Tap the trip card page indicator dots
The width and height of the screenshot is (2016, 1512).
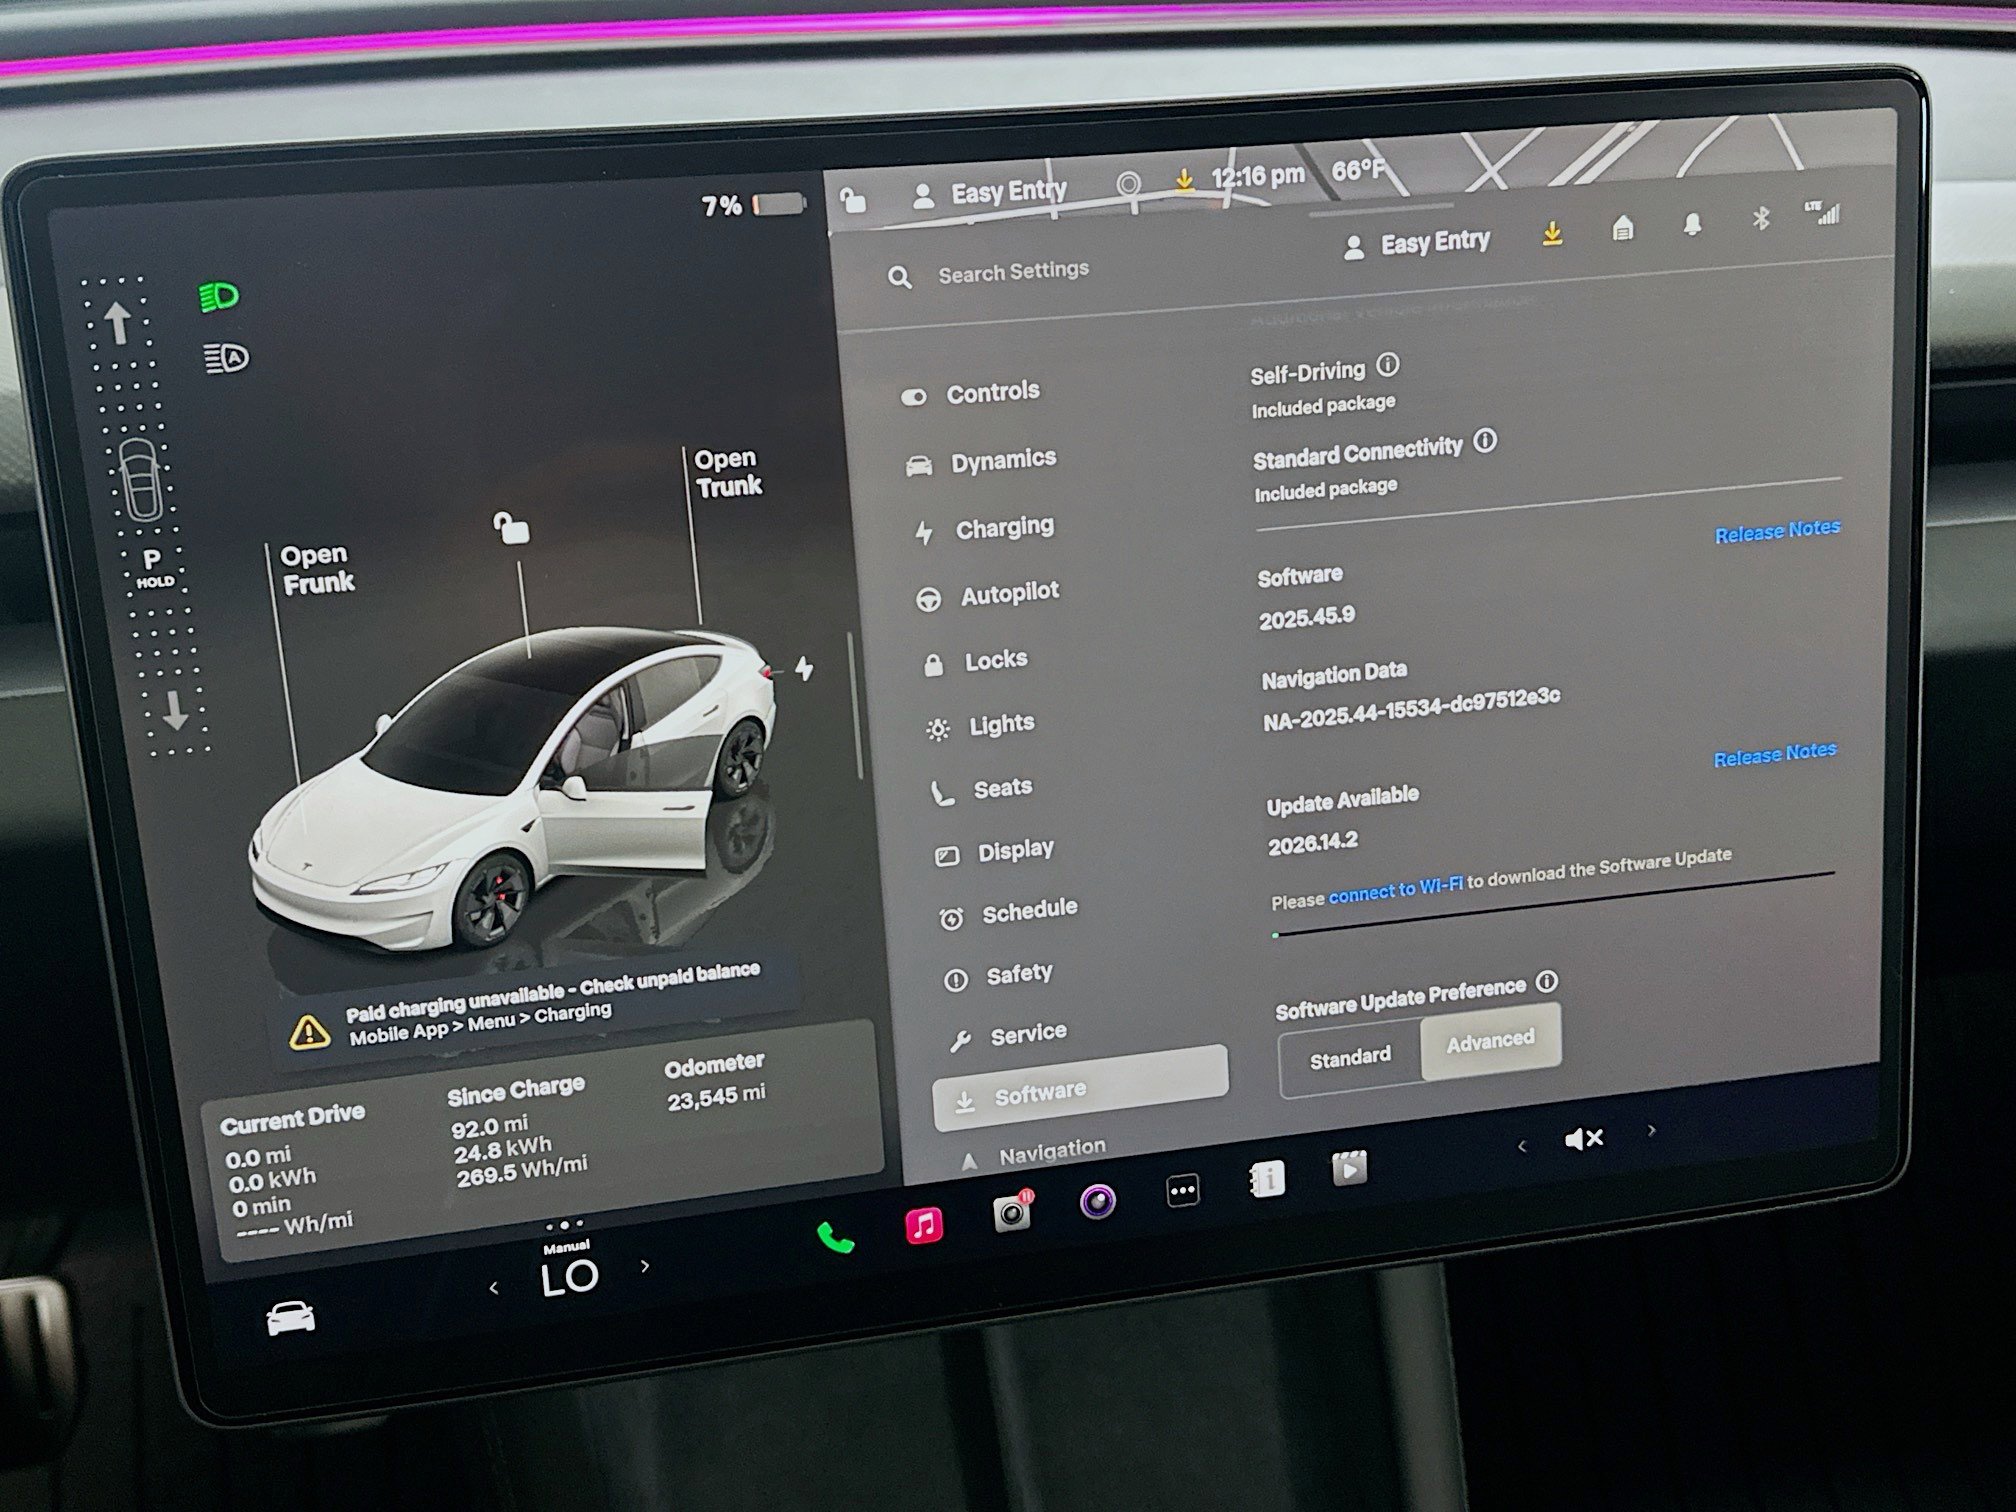click(564, 1224)
